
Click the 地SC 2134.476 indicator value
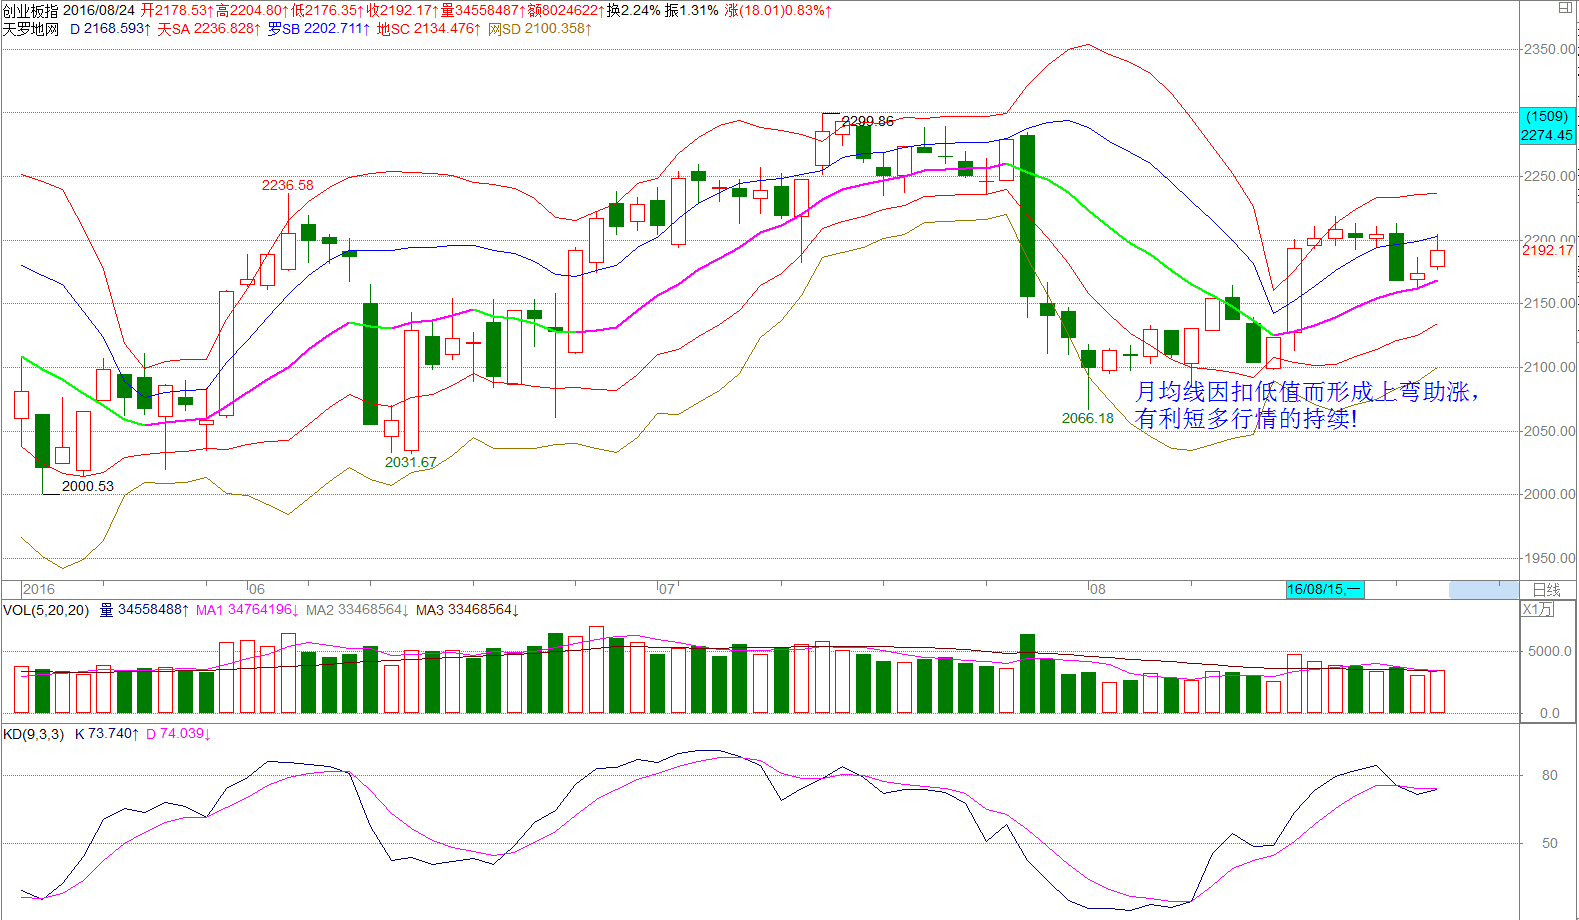tap(428, 29)
